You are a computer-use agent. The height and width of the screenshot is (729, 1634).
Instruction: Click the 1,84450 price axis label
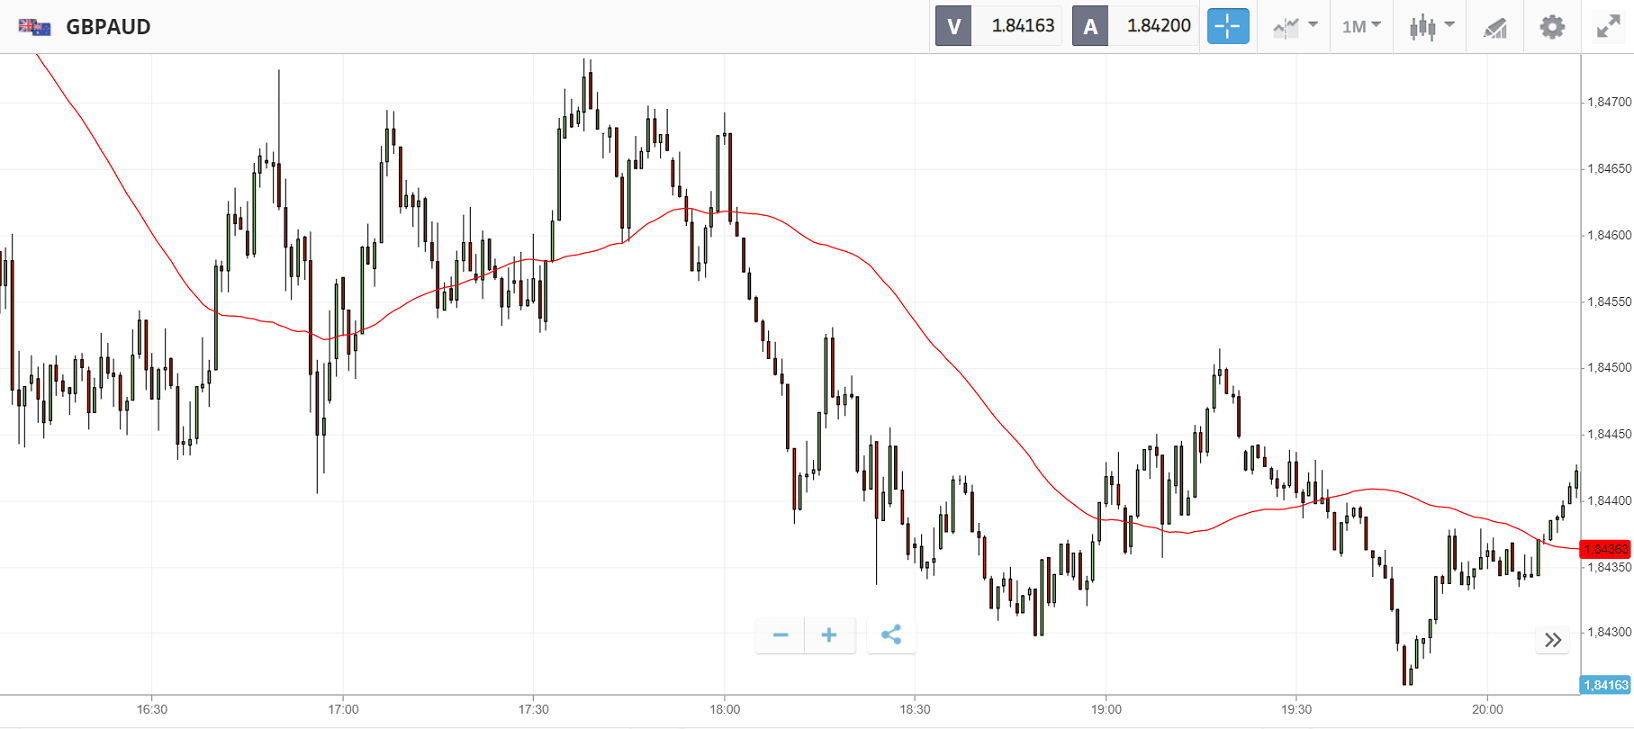click(x=1609, y=434)
